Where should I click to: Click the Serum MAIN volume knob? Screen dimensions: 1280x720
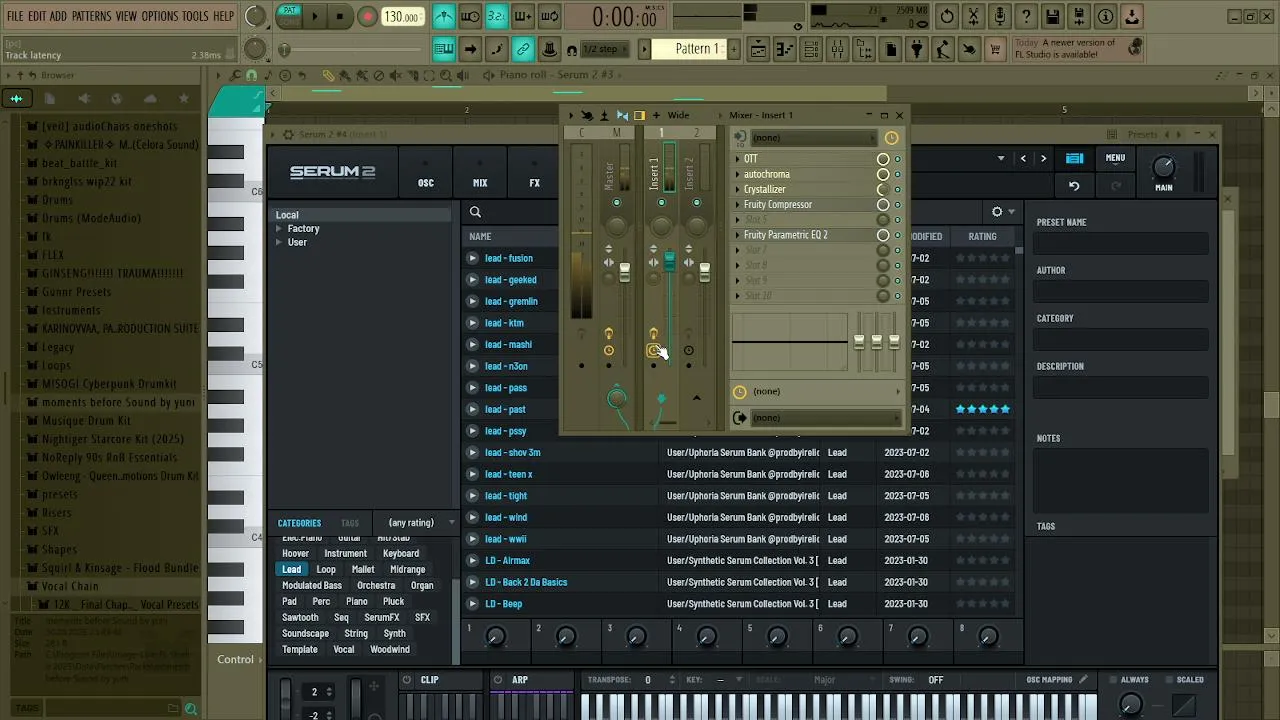click(x=1164, y=166)
